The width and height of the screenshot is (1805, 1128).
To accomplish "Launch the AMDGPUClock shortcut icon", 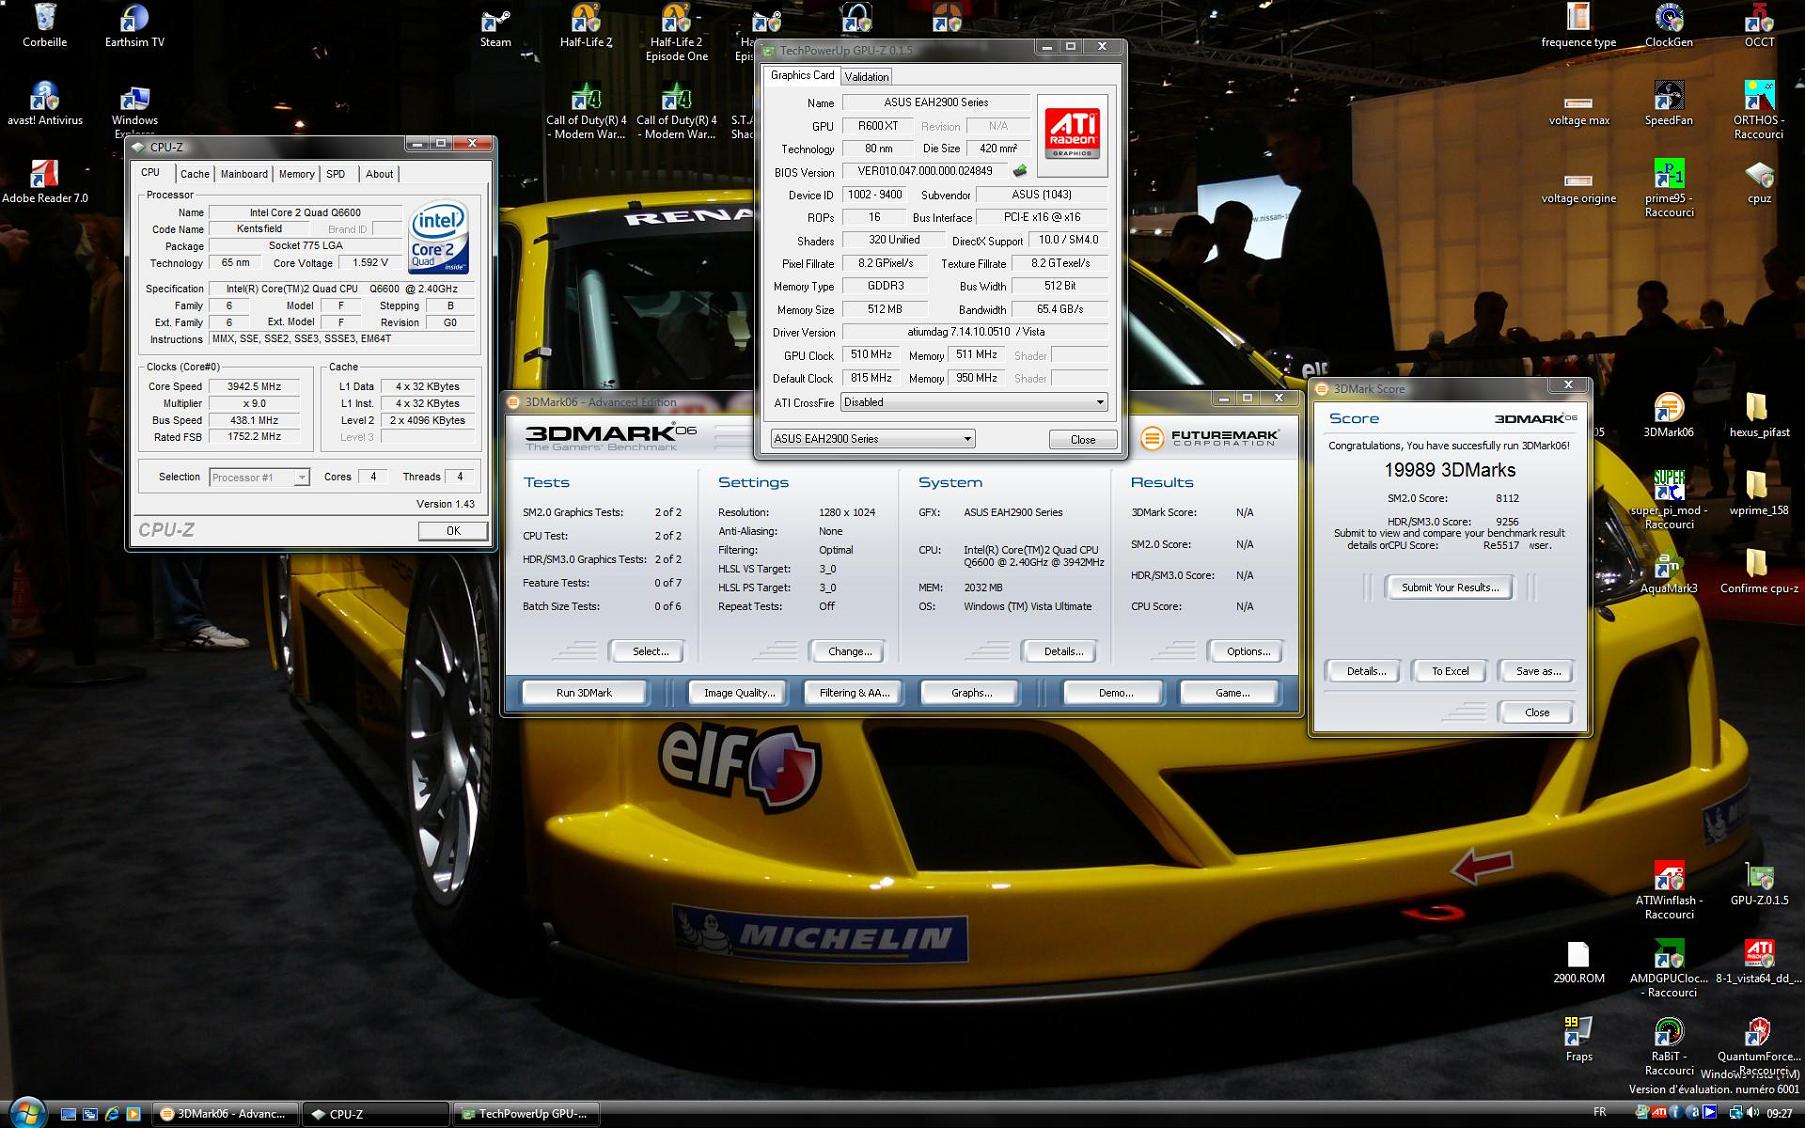I will [1669, 956].
